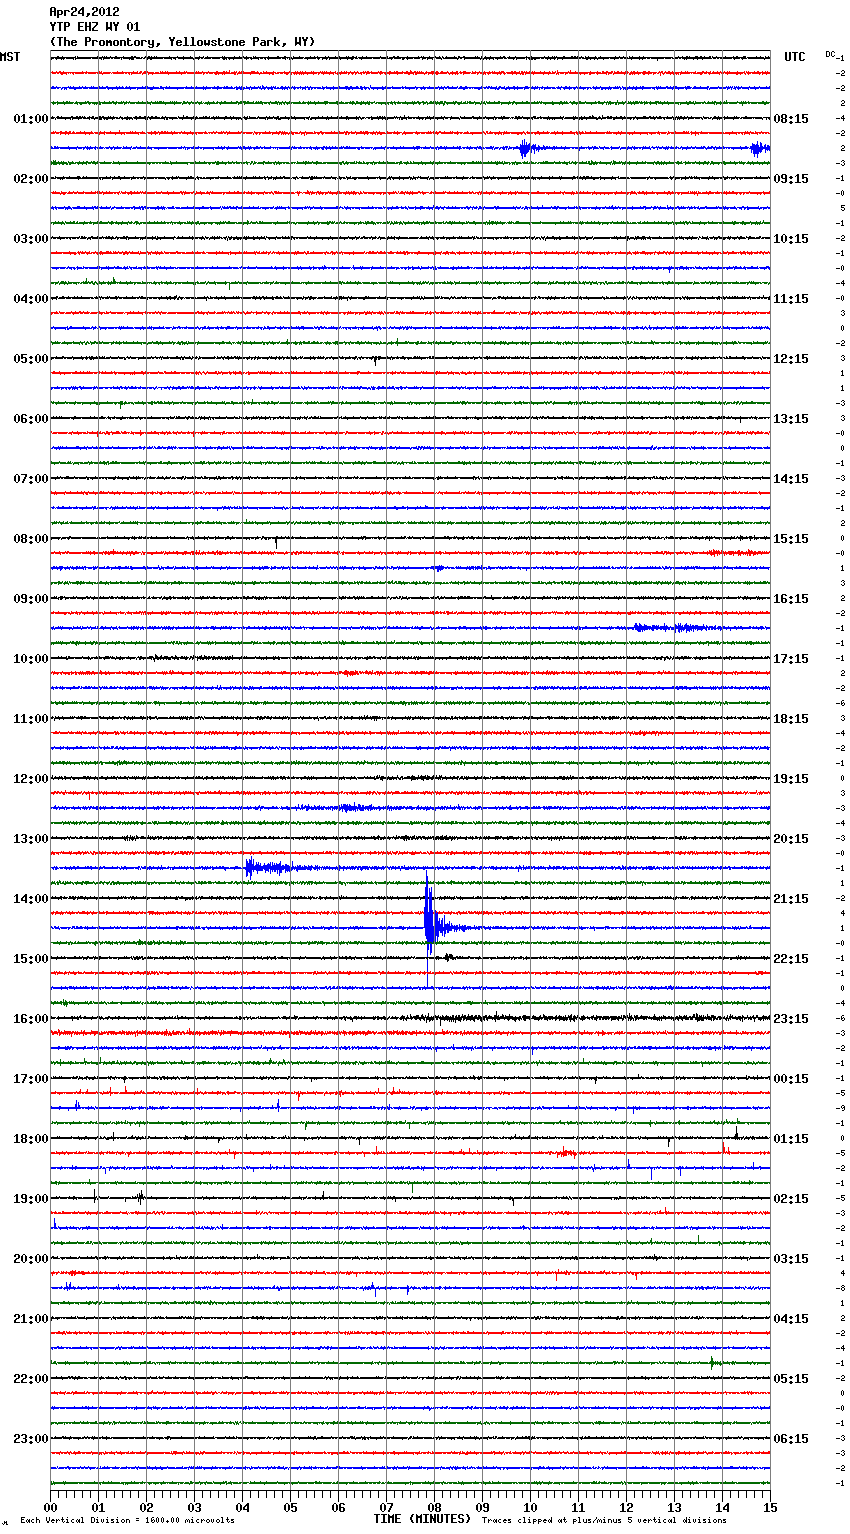Click the '13:15' UTC time label

[x=791, y=419]
